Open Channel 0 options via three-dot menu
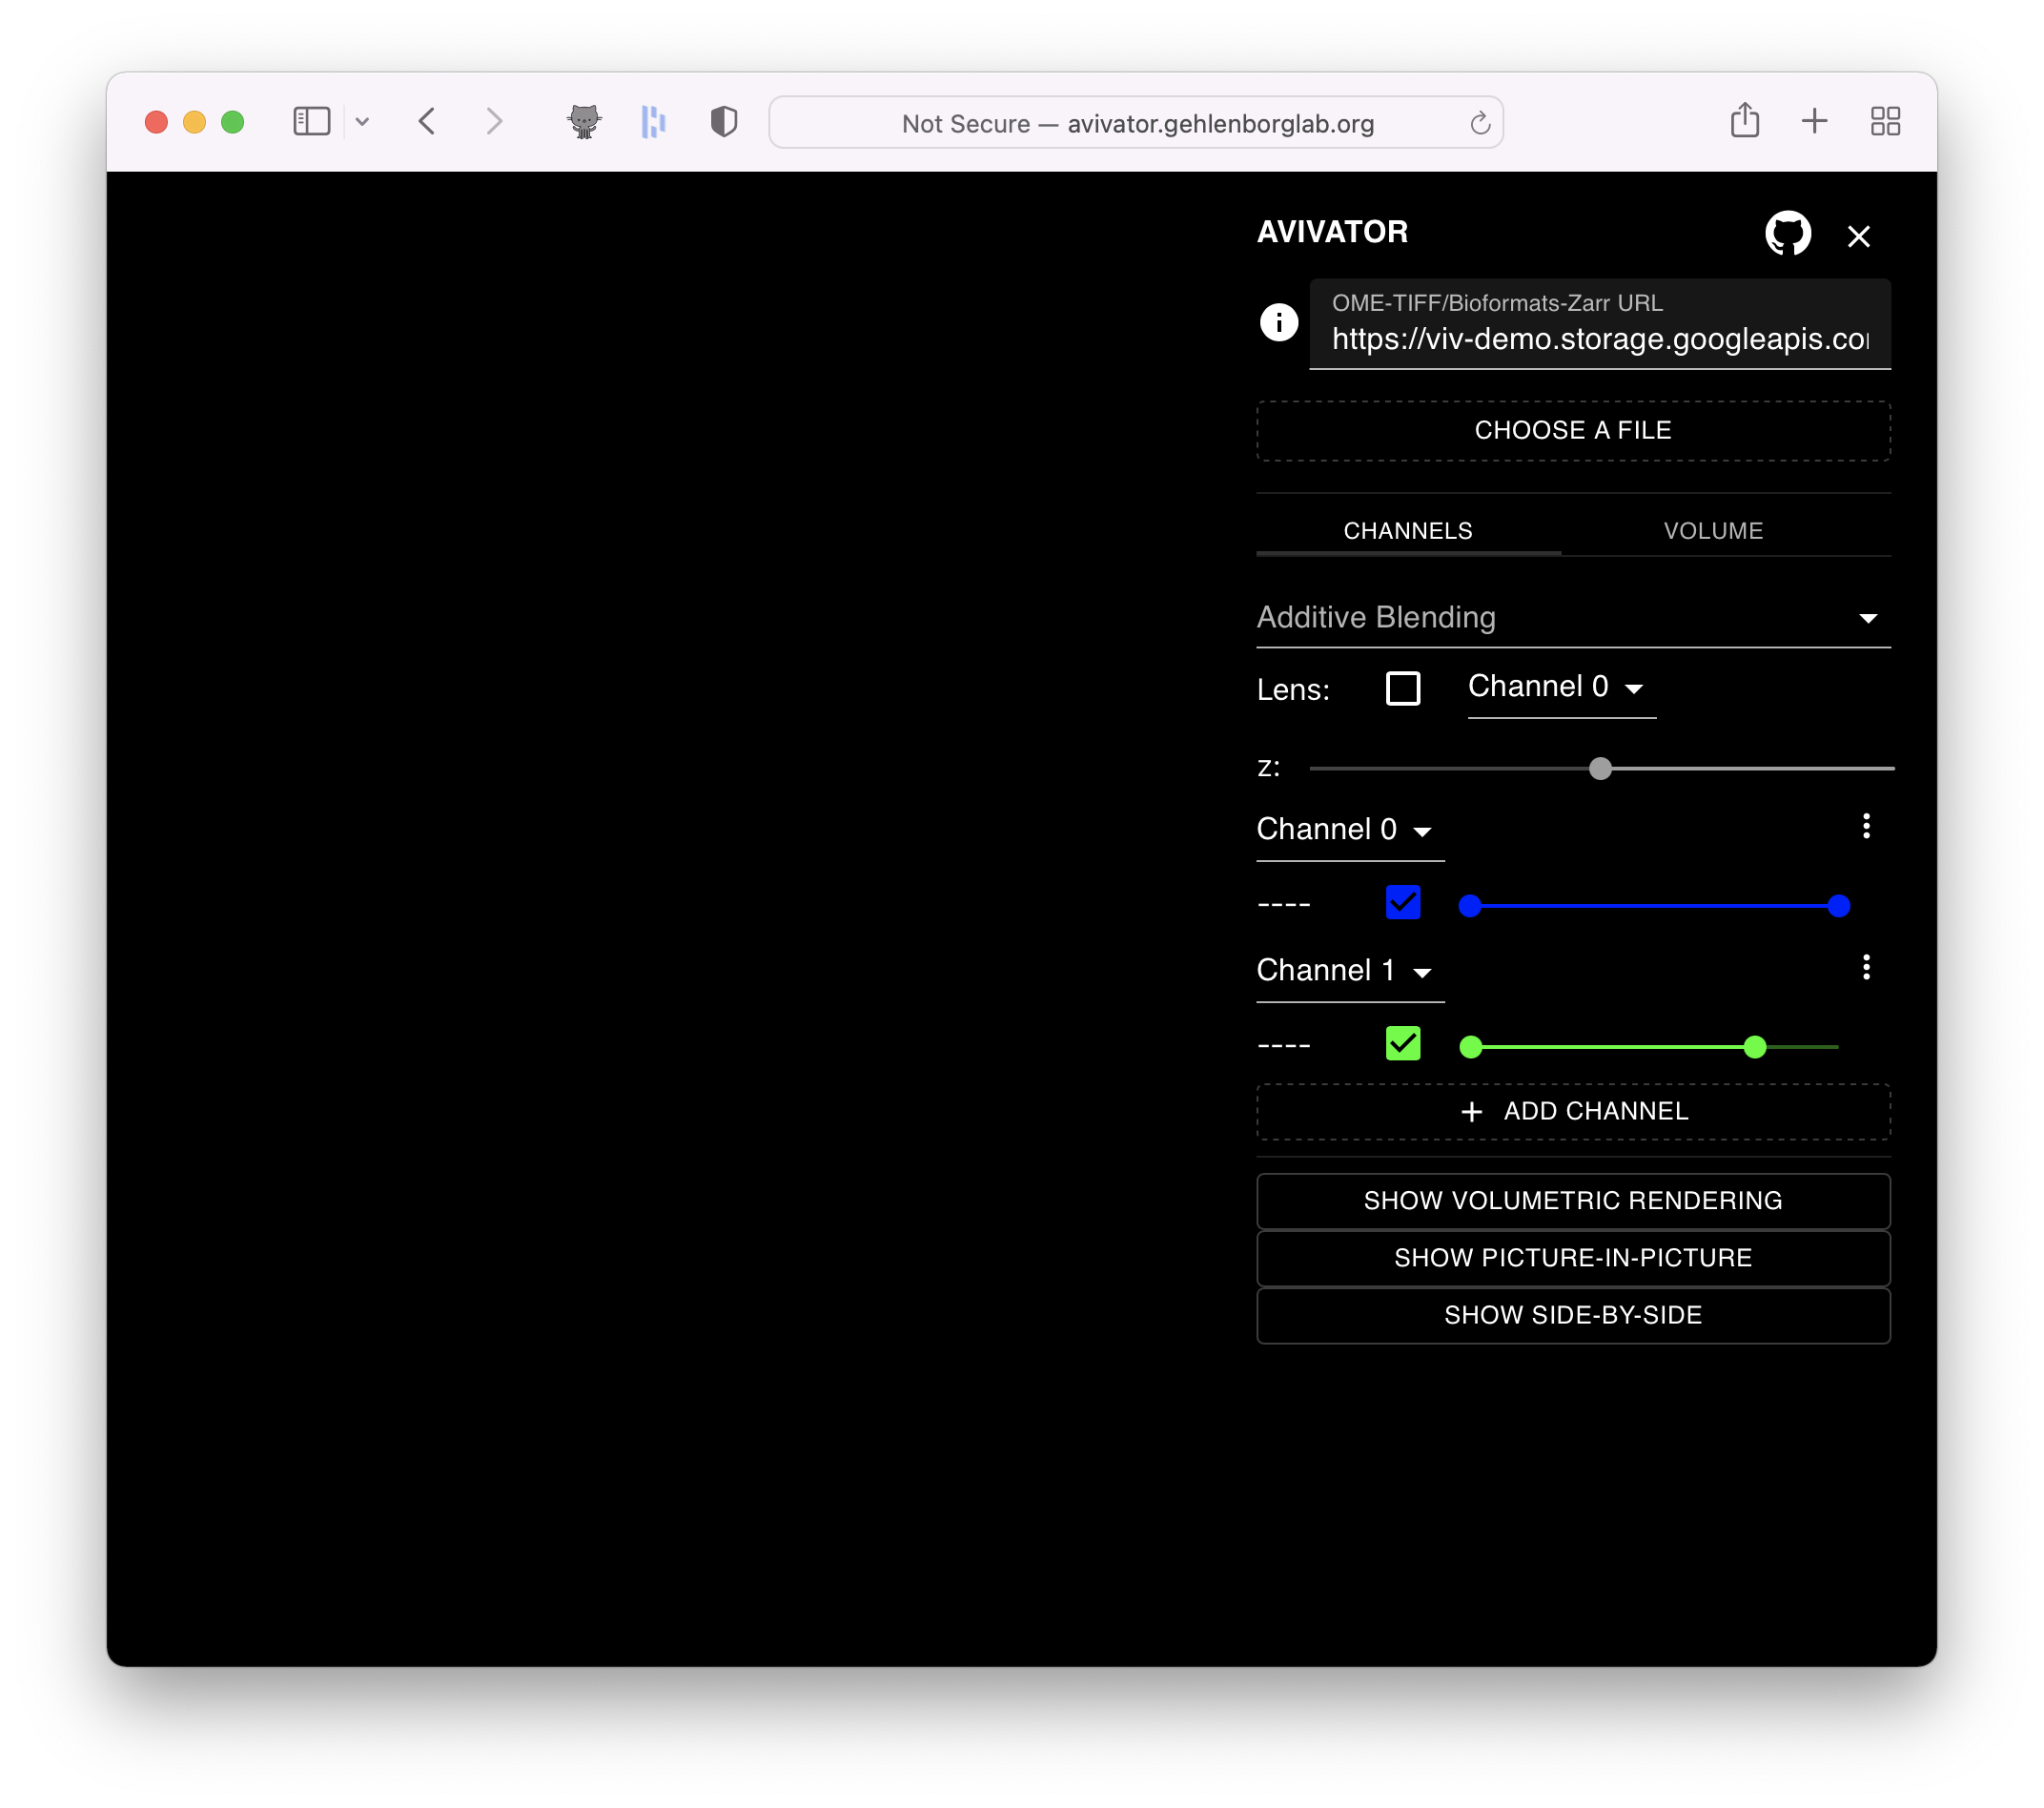The height and width of the screenshot is (1808, 2044). [1865, 826]
